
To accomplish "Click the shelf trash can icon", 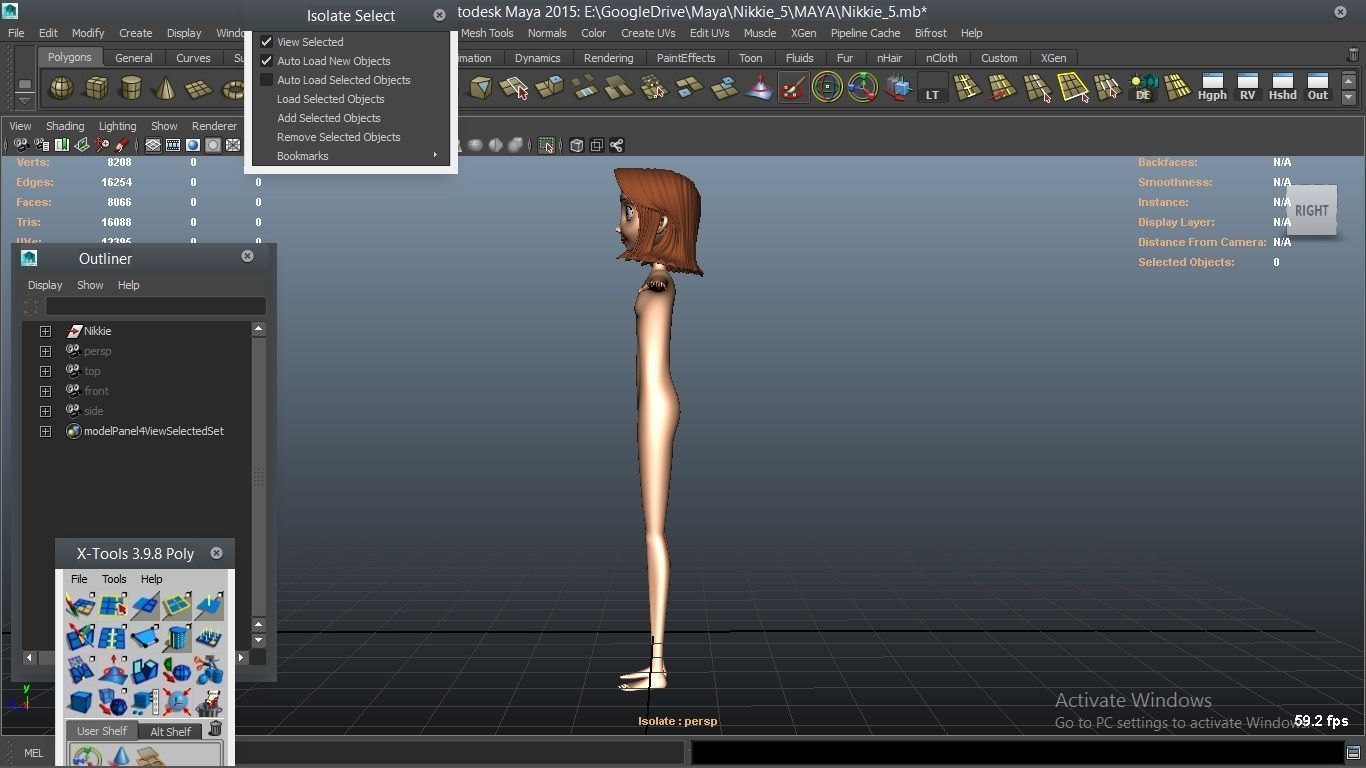I will pyautogui.click(x=1354, y=56).
